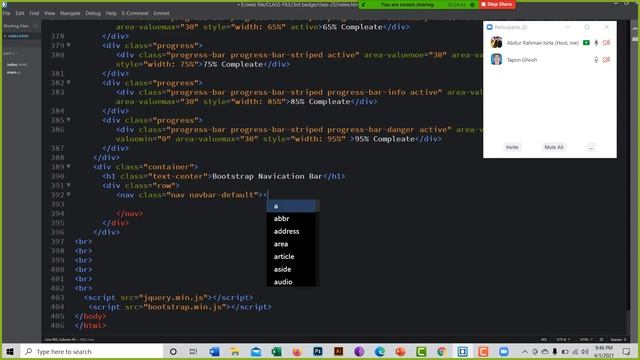
Task: Open the more options button in Participants
Action: [591, 147]
